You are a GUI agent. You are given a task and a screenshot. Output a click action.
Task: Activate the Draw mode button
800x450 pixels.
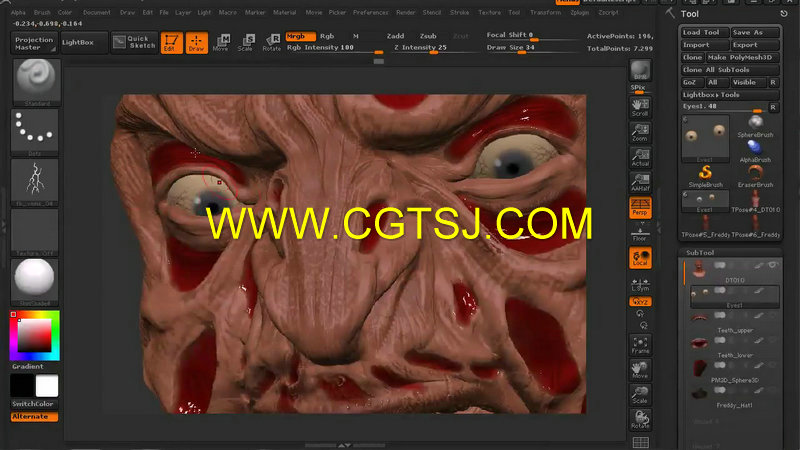[196, 43]
